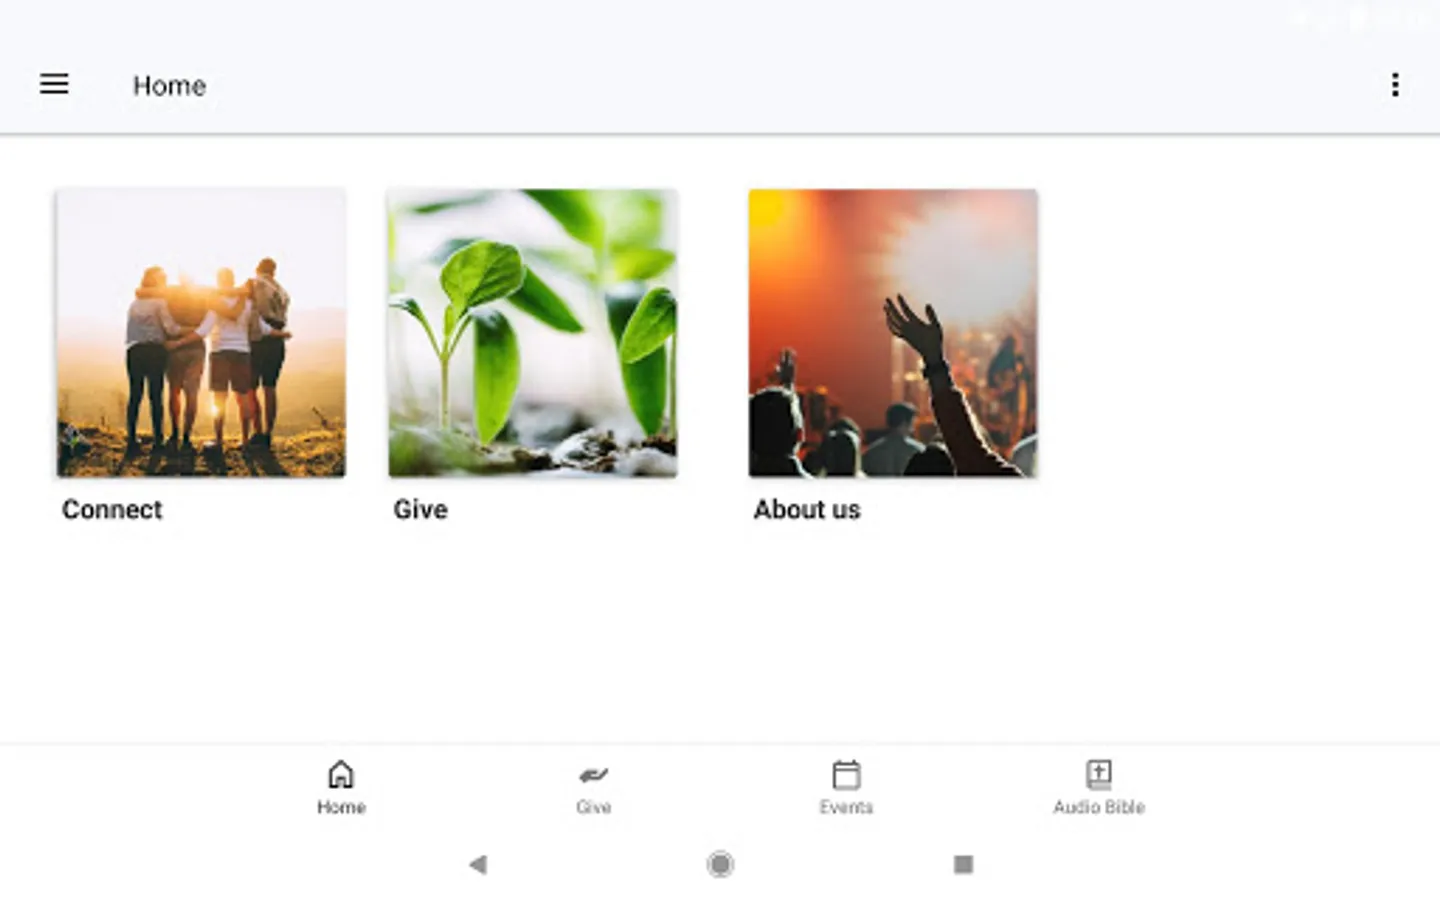
Task: Switch to the Audio Bible tab label
Action: (x=1098, y=807)
